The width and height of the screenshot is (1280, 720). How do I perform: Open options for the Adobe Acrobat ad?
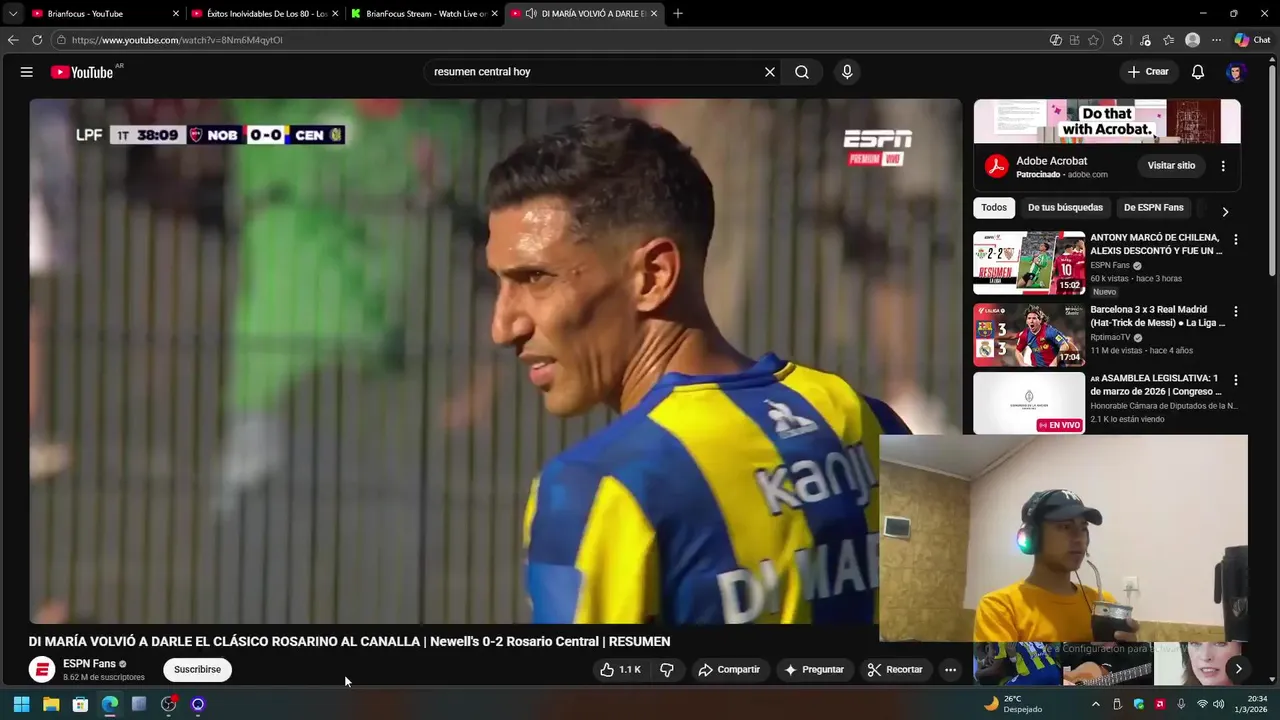tap(1223, 166)
